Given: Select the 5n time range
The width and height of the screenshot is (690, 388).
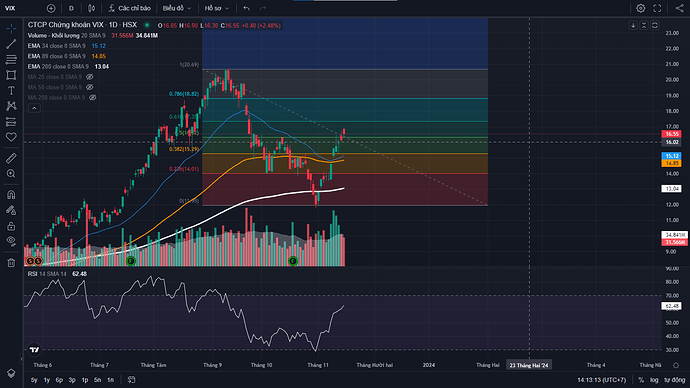Looking at the screenshot, I should (97, 380).
